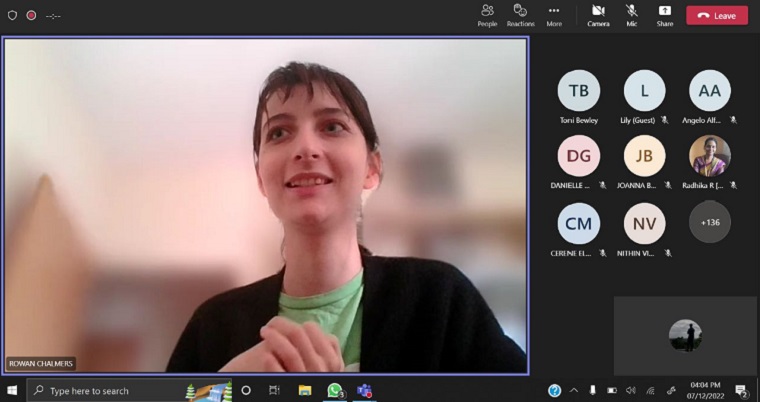The width and height of the screenshot is (760, 402).
Task: Unmute the Mic
Action: [x=632, y=14]
